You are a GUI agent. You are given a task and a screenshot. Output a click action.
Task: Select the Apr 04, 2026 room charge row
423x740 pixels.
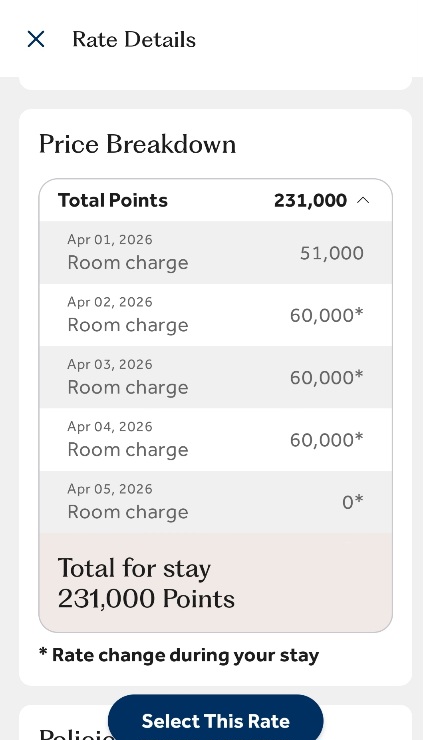tap(216, 439)
